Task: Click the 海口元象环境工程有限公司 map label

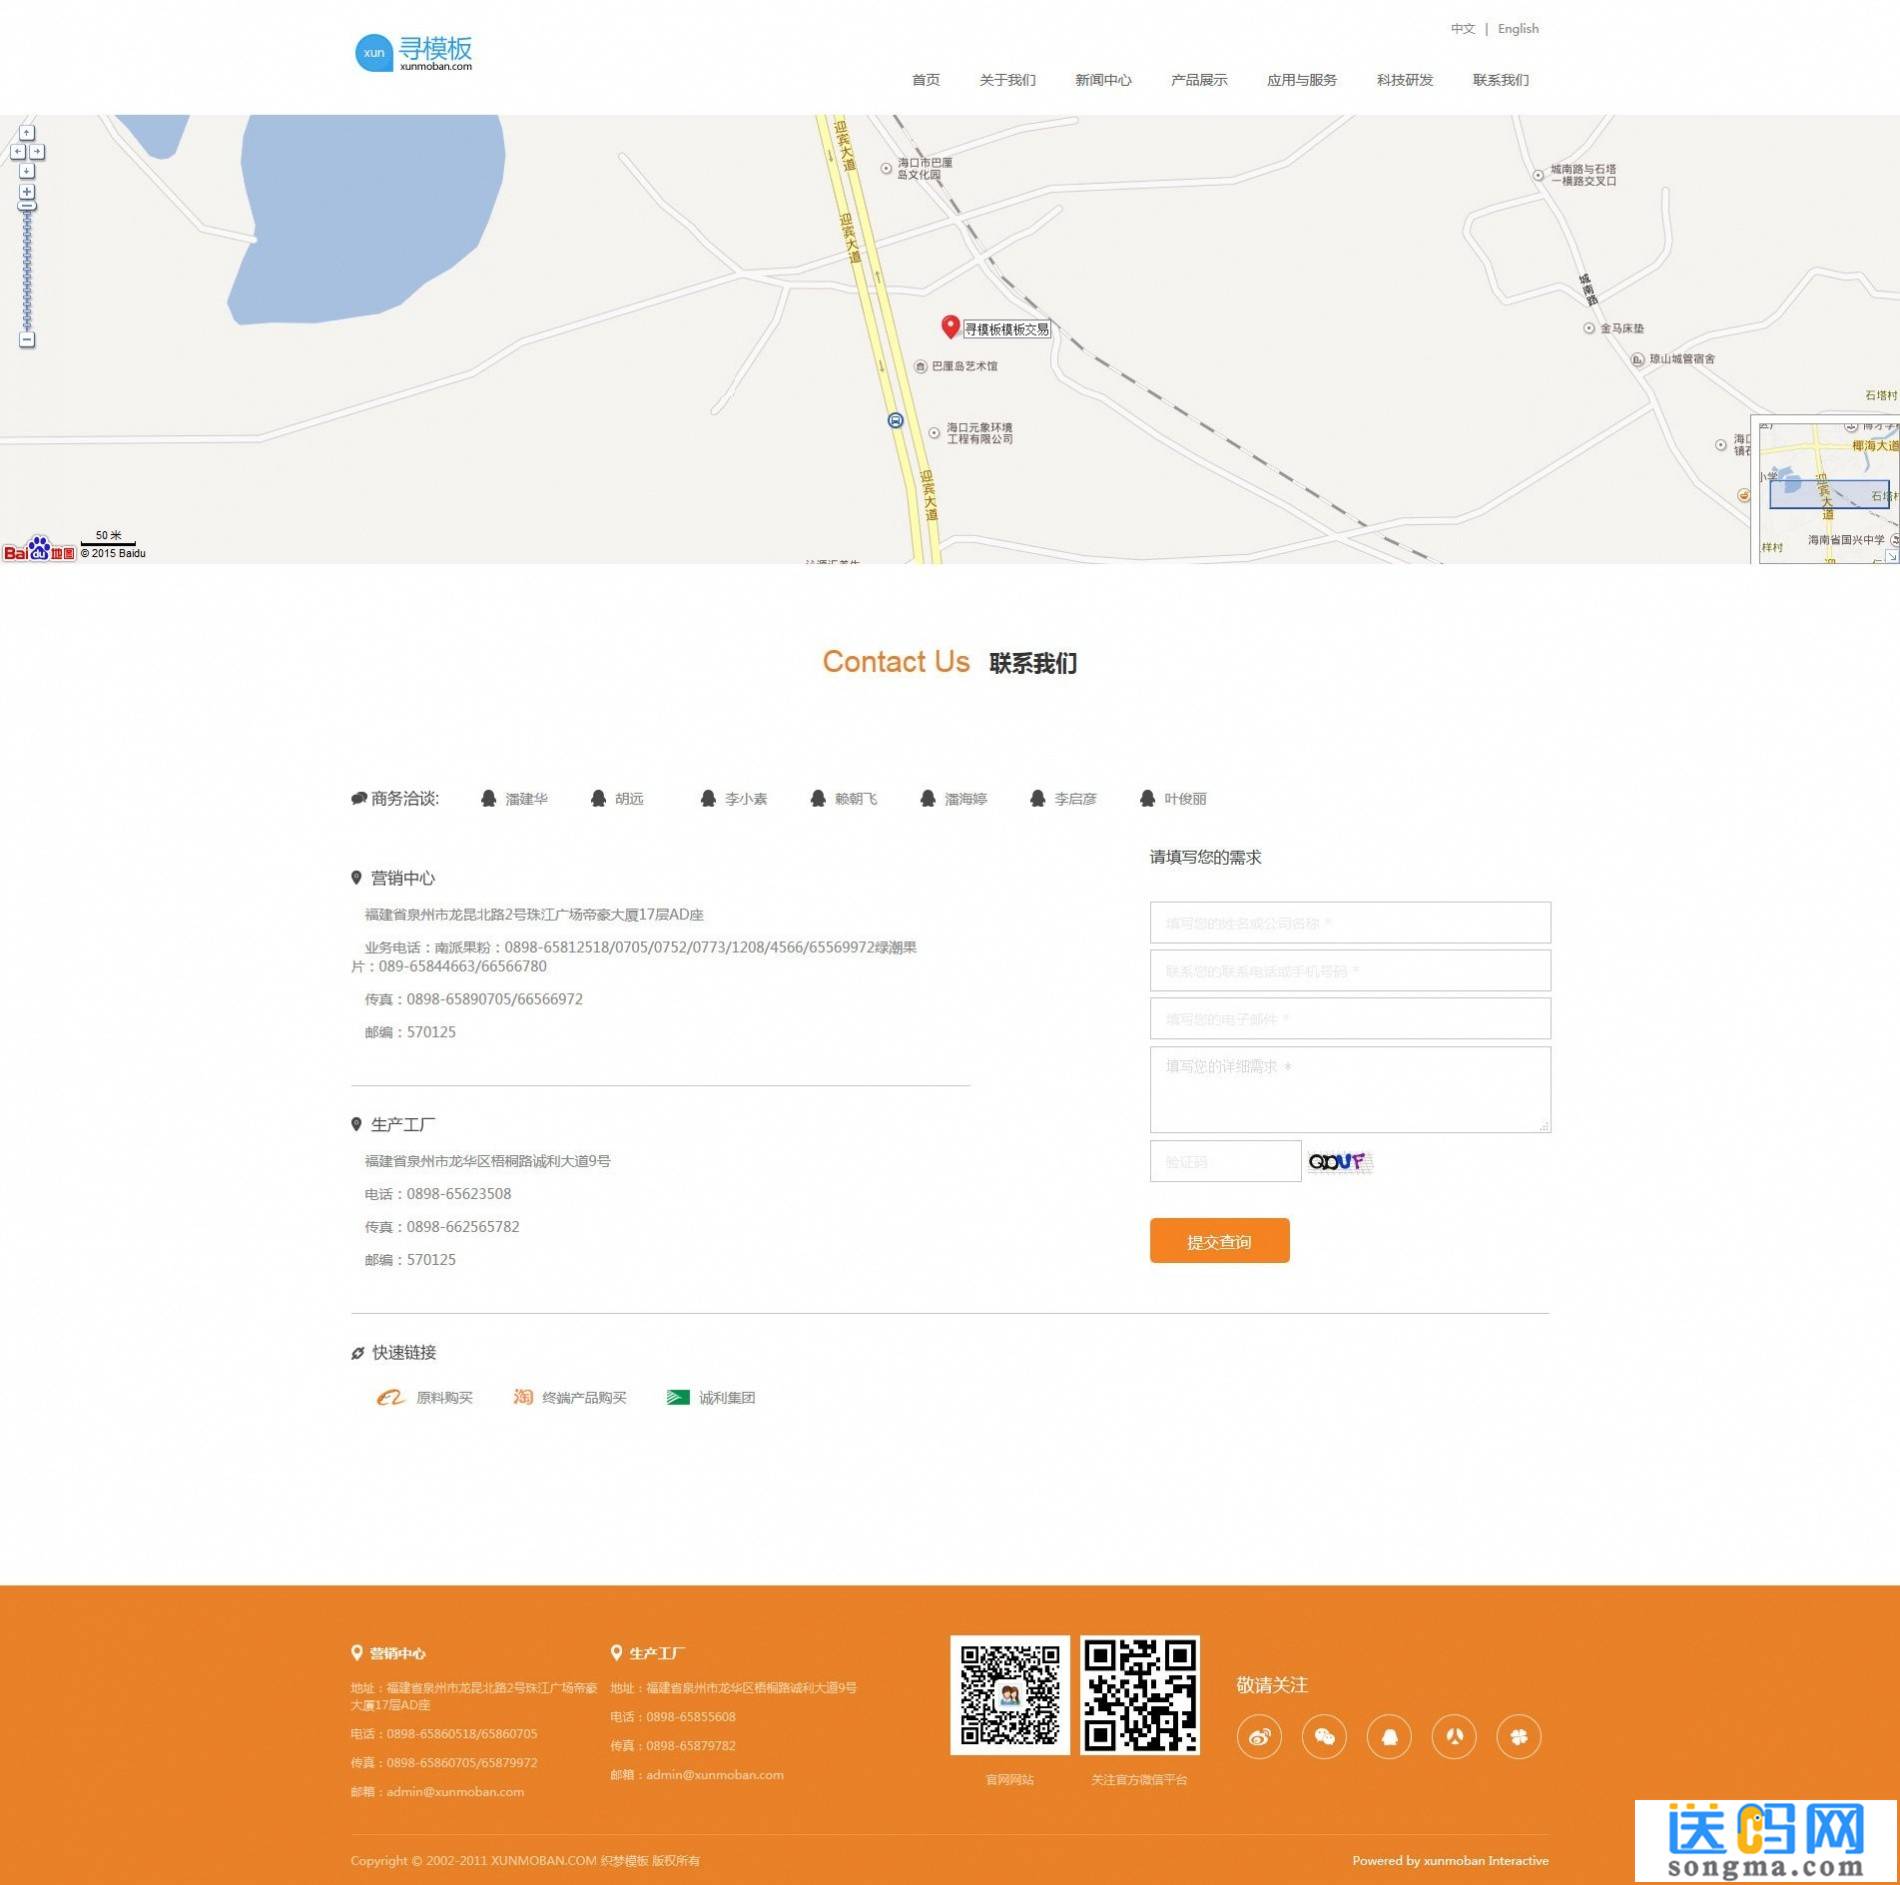Action: pyautogui.click(x=979, y=433)
